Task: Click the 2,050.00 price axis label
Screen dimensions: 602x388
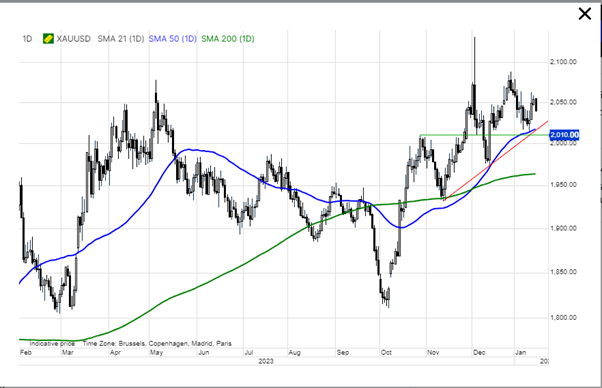Action: click(x=563, y=102)
